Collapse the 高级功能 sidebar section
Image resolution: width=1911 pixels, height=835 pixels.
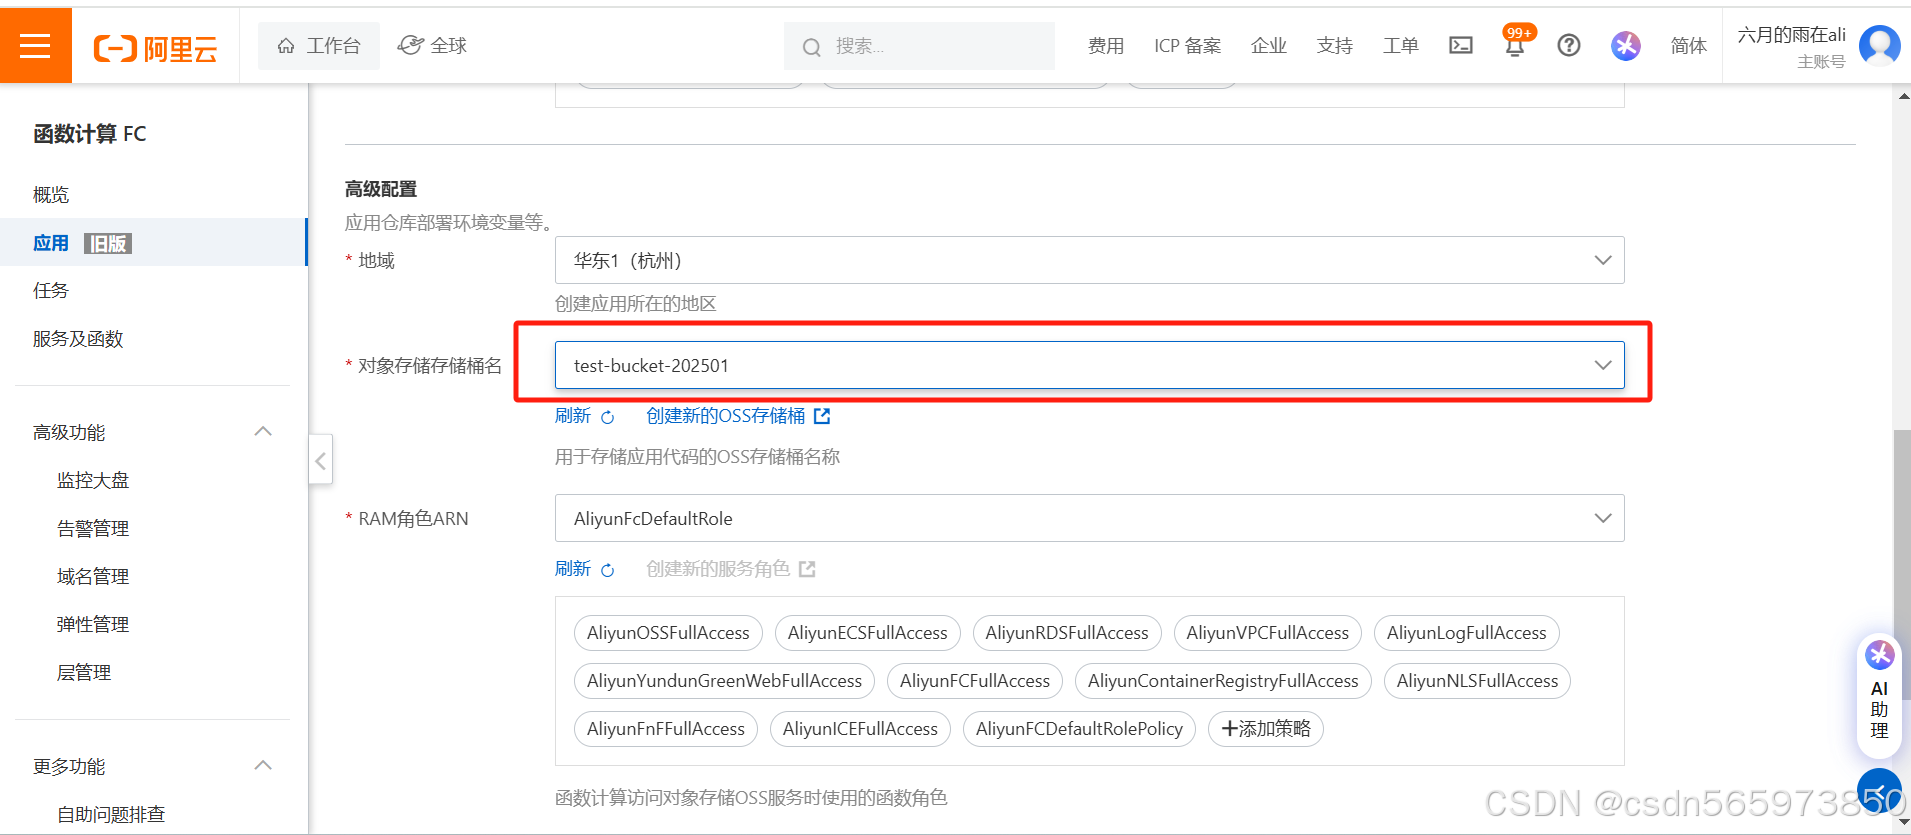[263, 432]
